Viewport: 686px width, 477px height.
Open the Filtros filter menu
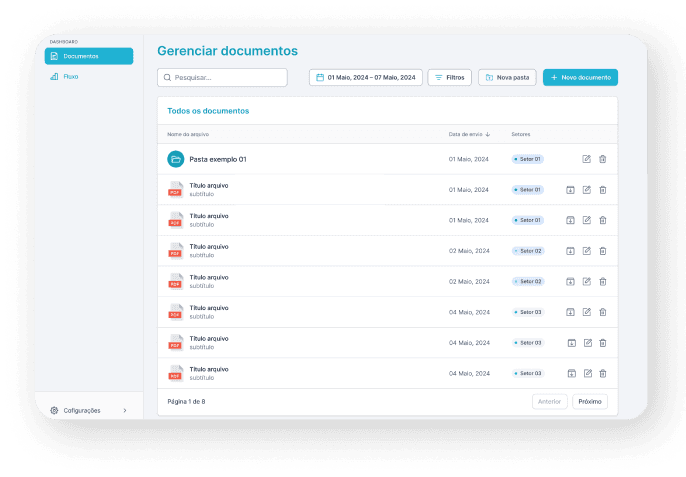[x=449, y=77]
